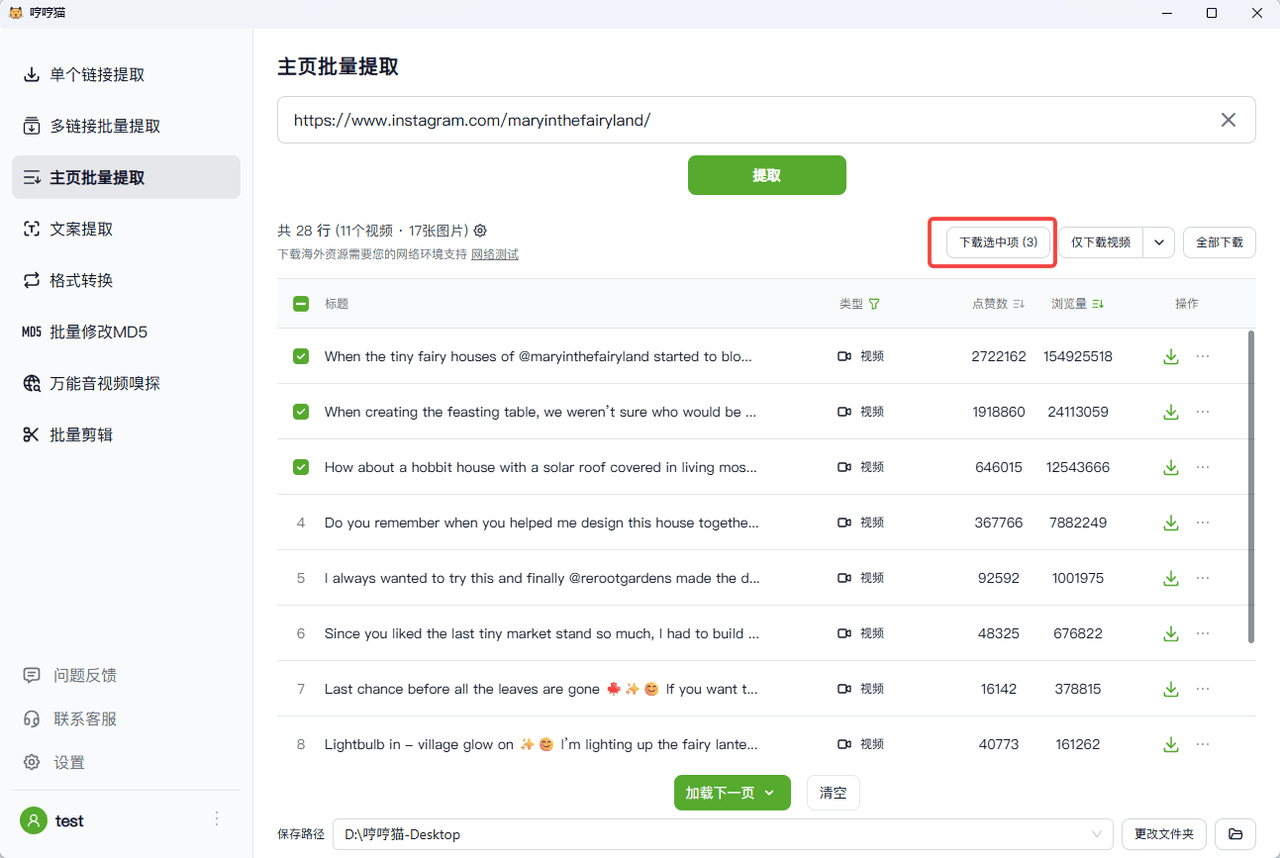Open the format conversion section
Screen dimensions: 1280x858
coord(81,281)
